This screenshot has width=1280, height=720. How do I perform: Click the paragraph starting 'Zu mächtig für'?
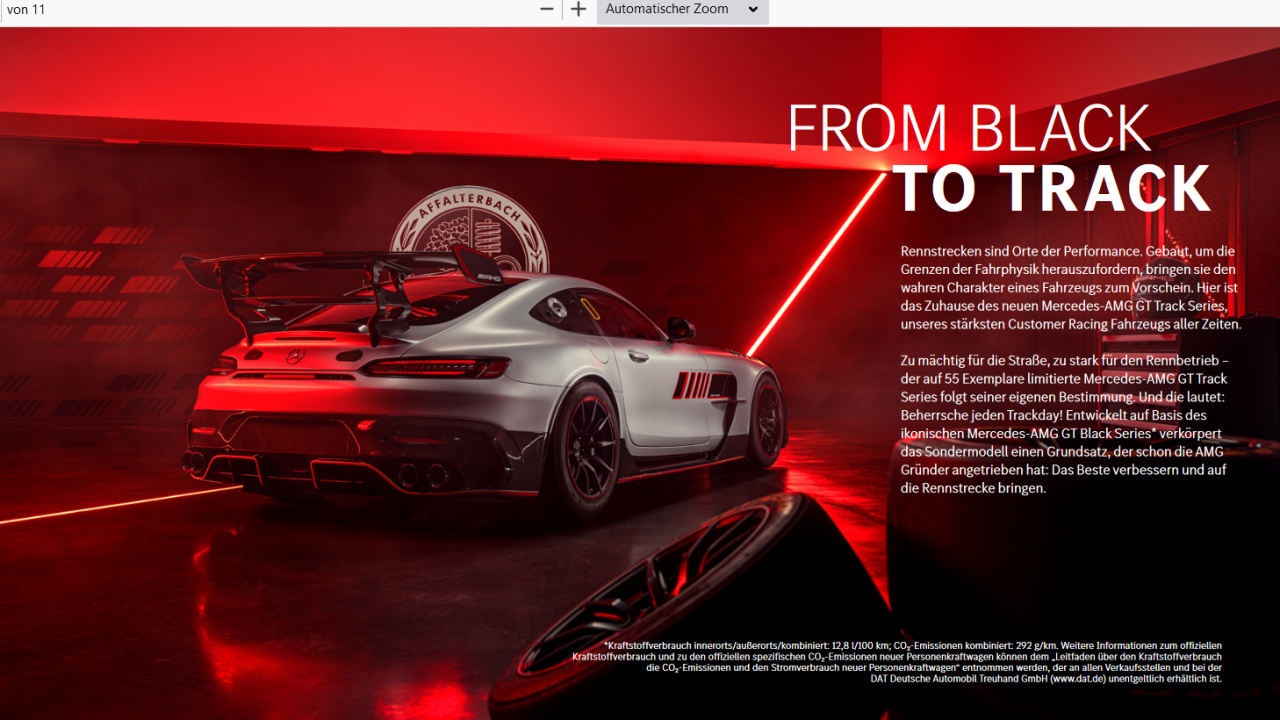[1063, 424]
